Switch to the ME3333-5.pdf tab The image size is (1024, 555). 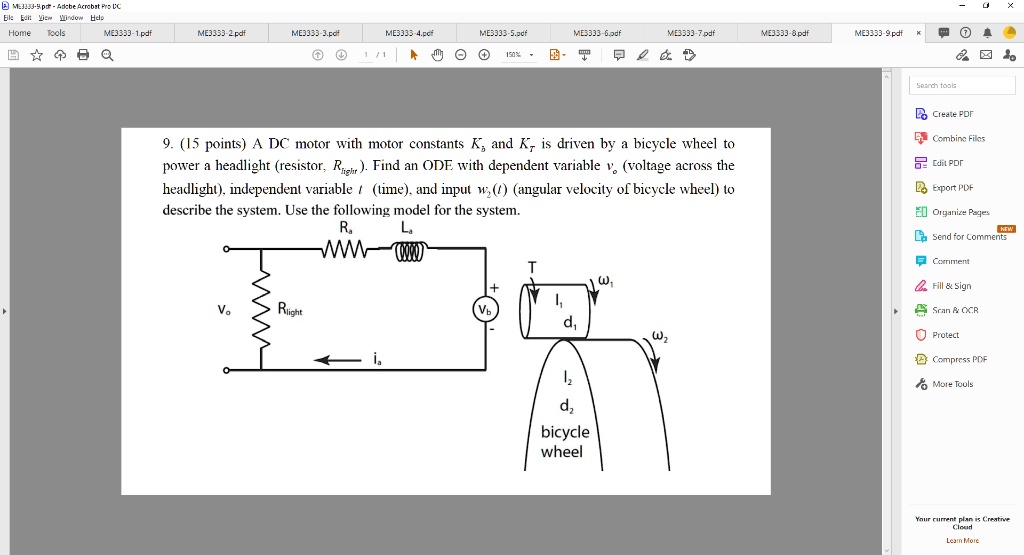503,33
